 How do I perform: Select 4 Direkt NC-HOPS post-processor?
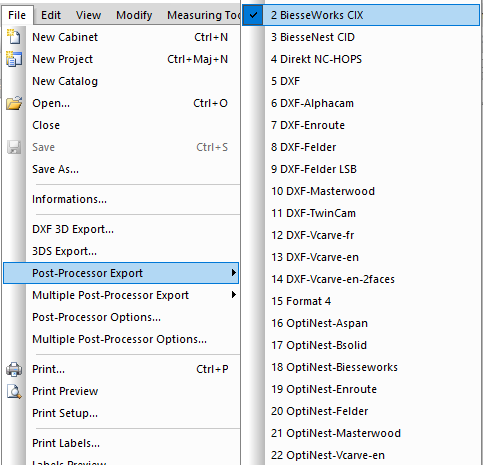361,59
